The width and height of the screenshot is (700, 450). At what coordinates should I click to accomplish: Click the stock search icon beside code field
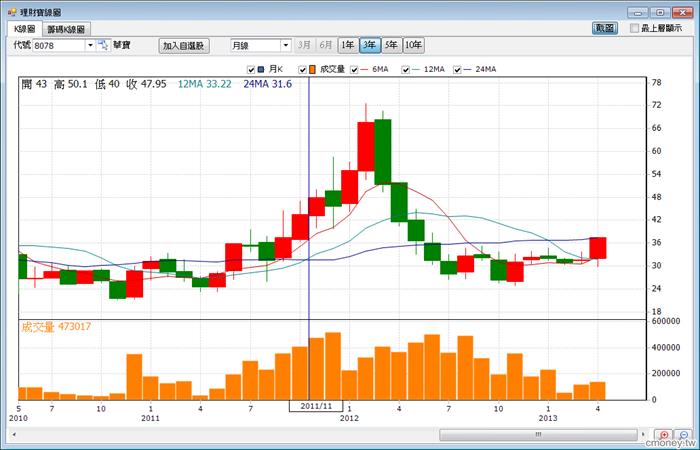(x=103, y=45)
